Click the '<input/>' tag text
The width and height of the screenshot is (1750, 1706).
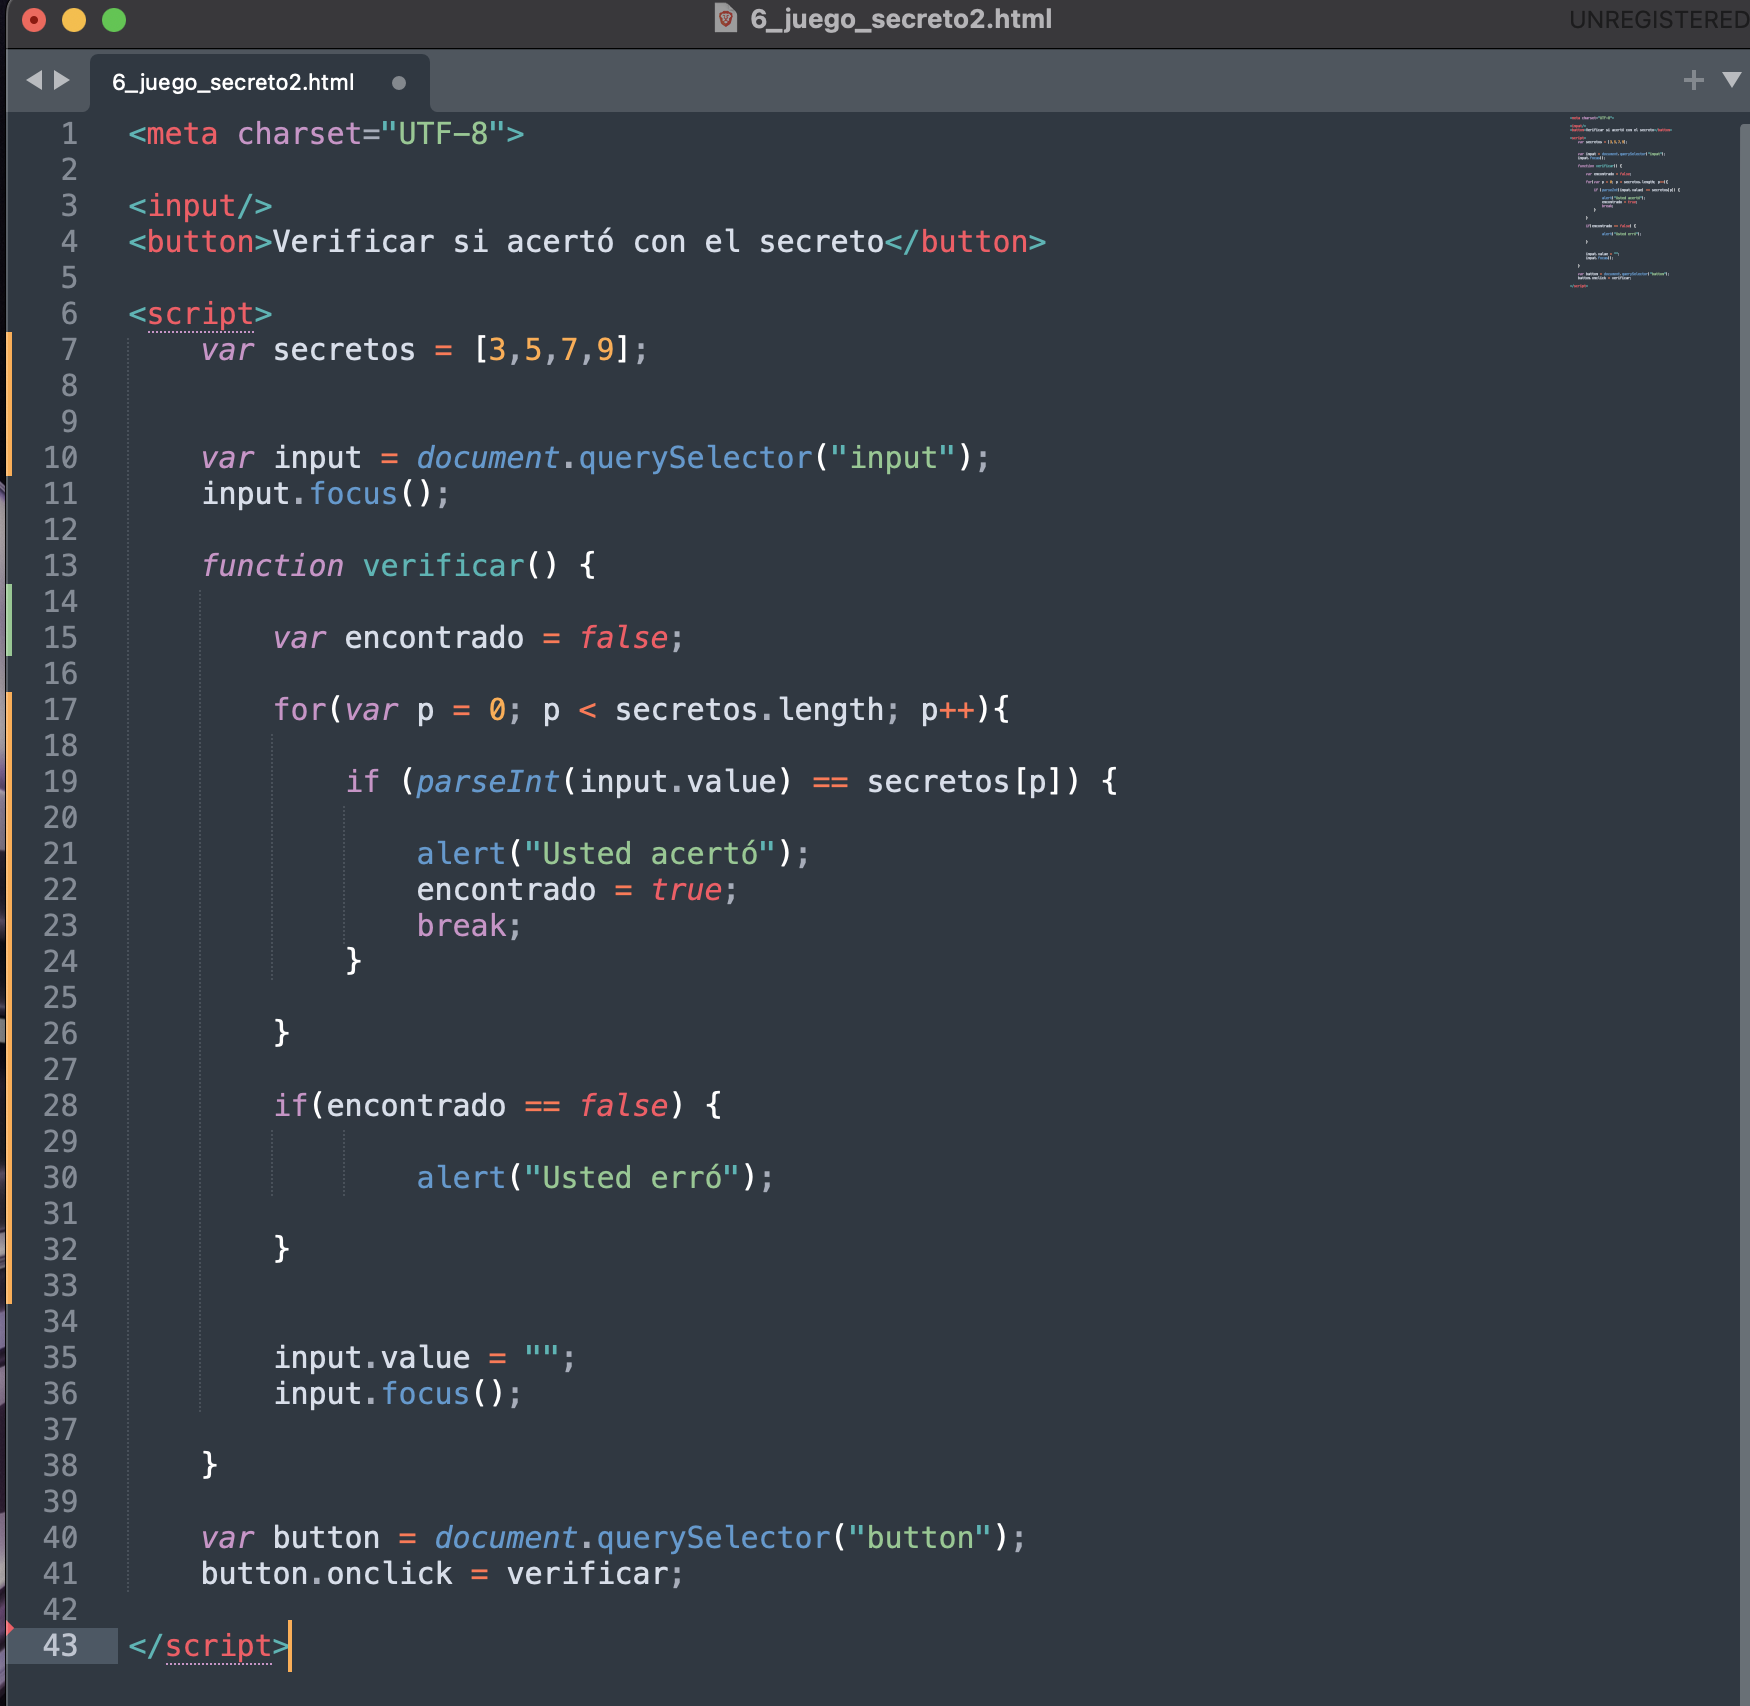(x=200, y=205)
